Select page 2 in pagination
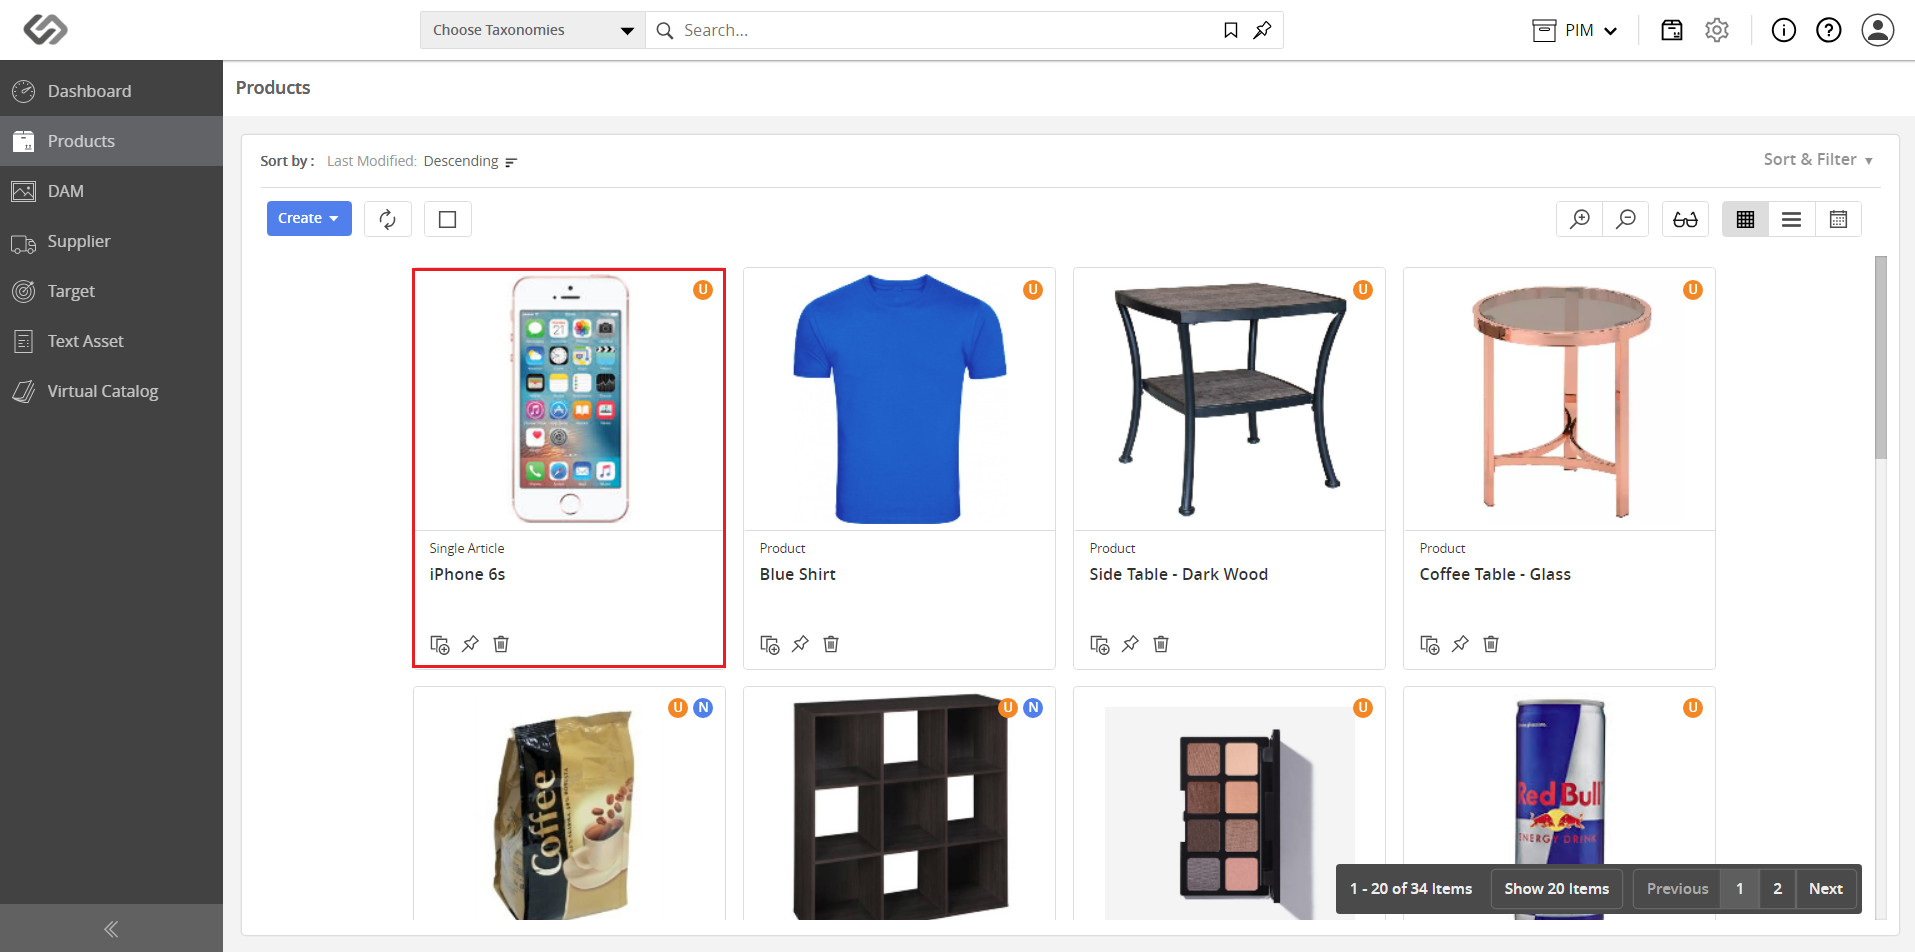Screen dimensions: 1915x952 tap(1777, 889)
